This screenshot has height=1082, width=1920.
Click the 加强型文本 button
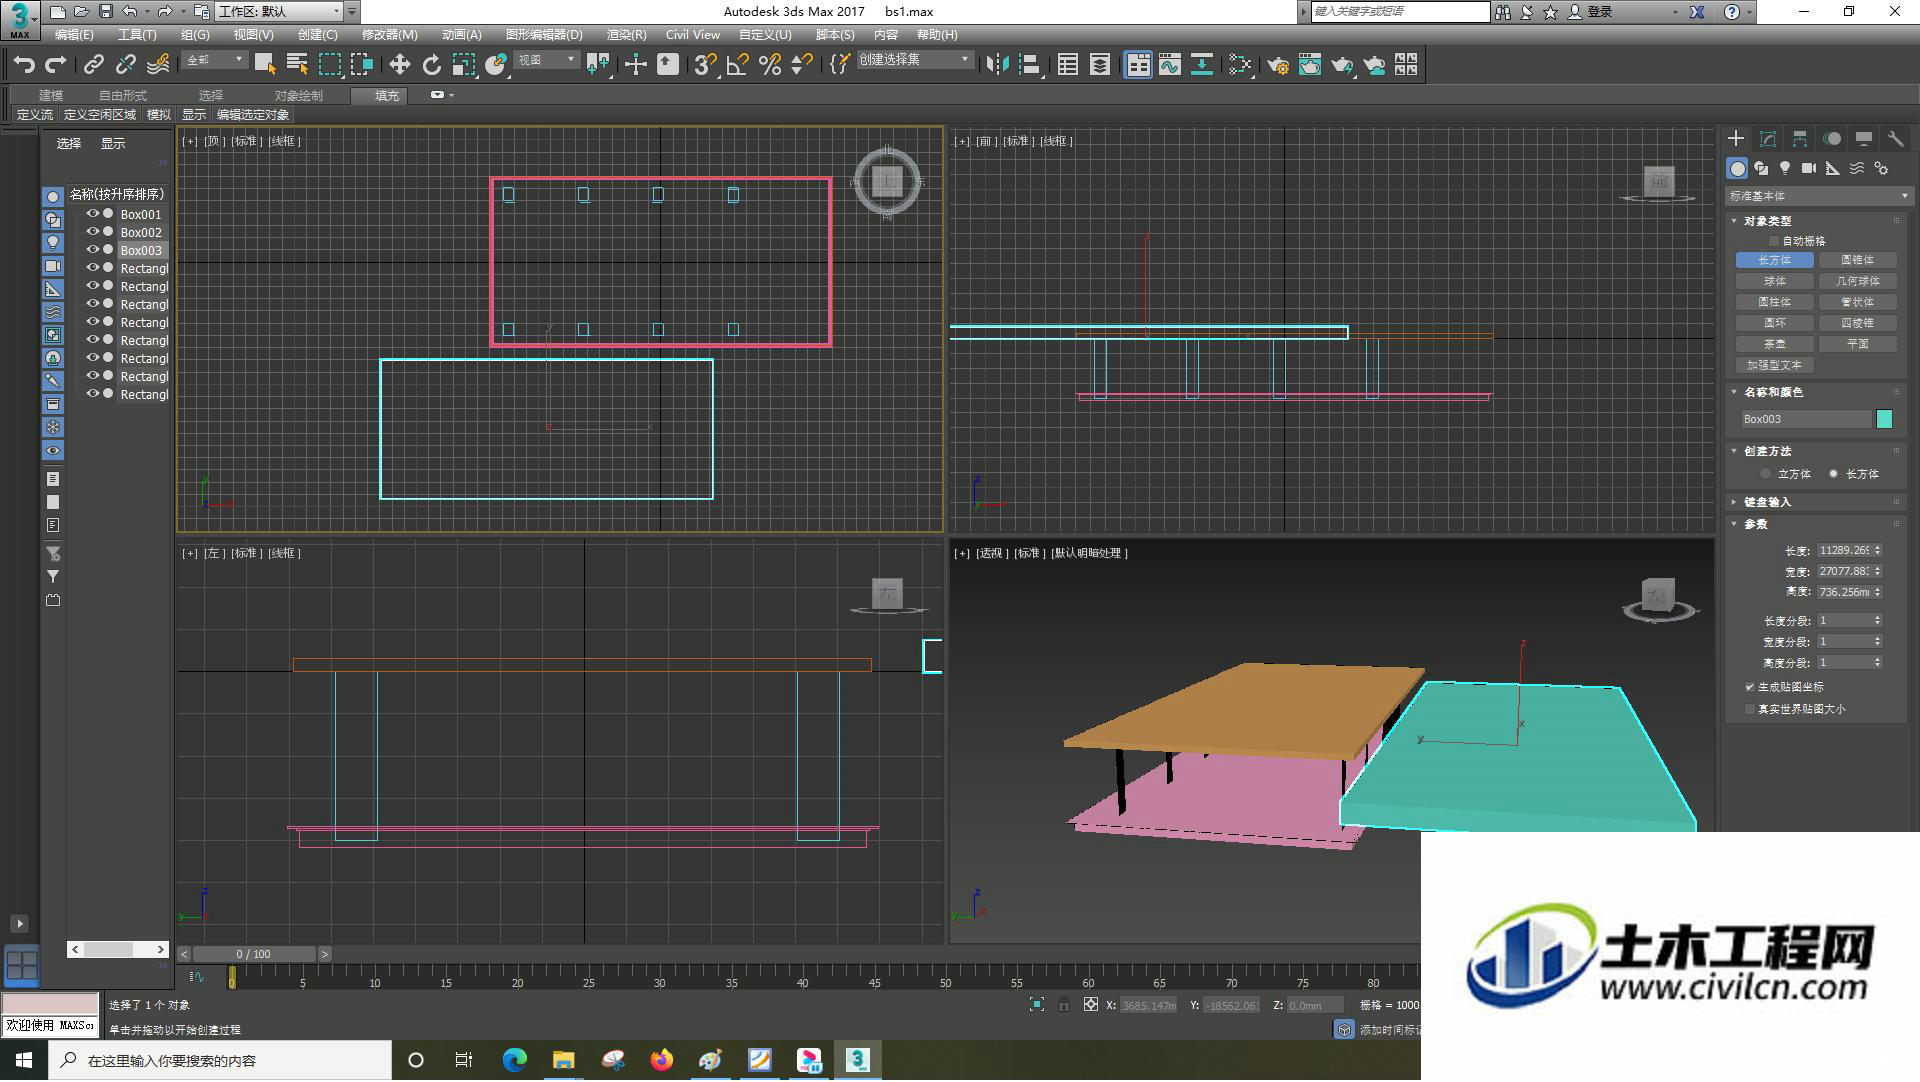pyautogui.click(x=1775, y=365)
